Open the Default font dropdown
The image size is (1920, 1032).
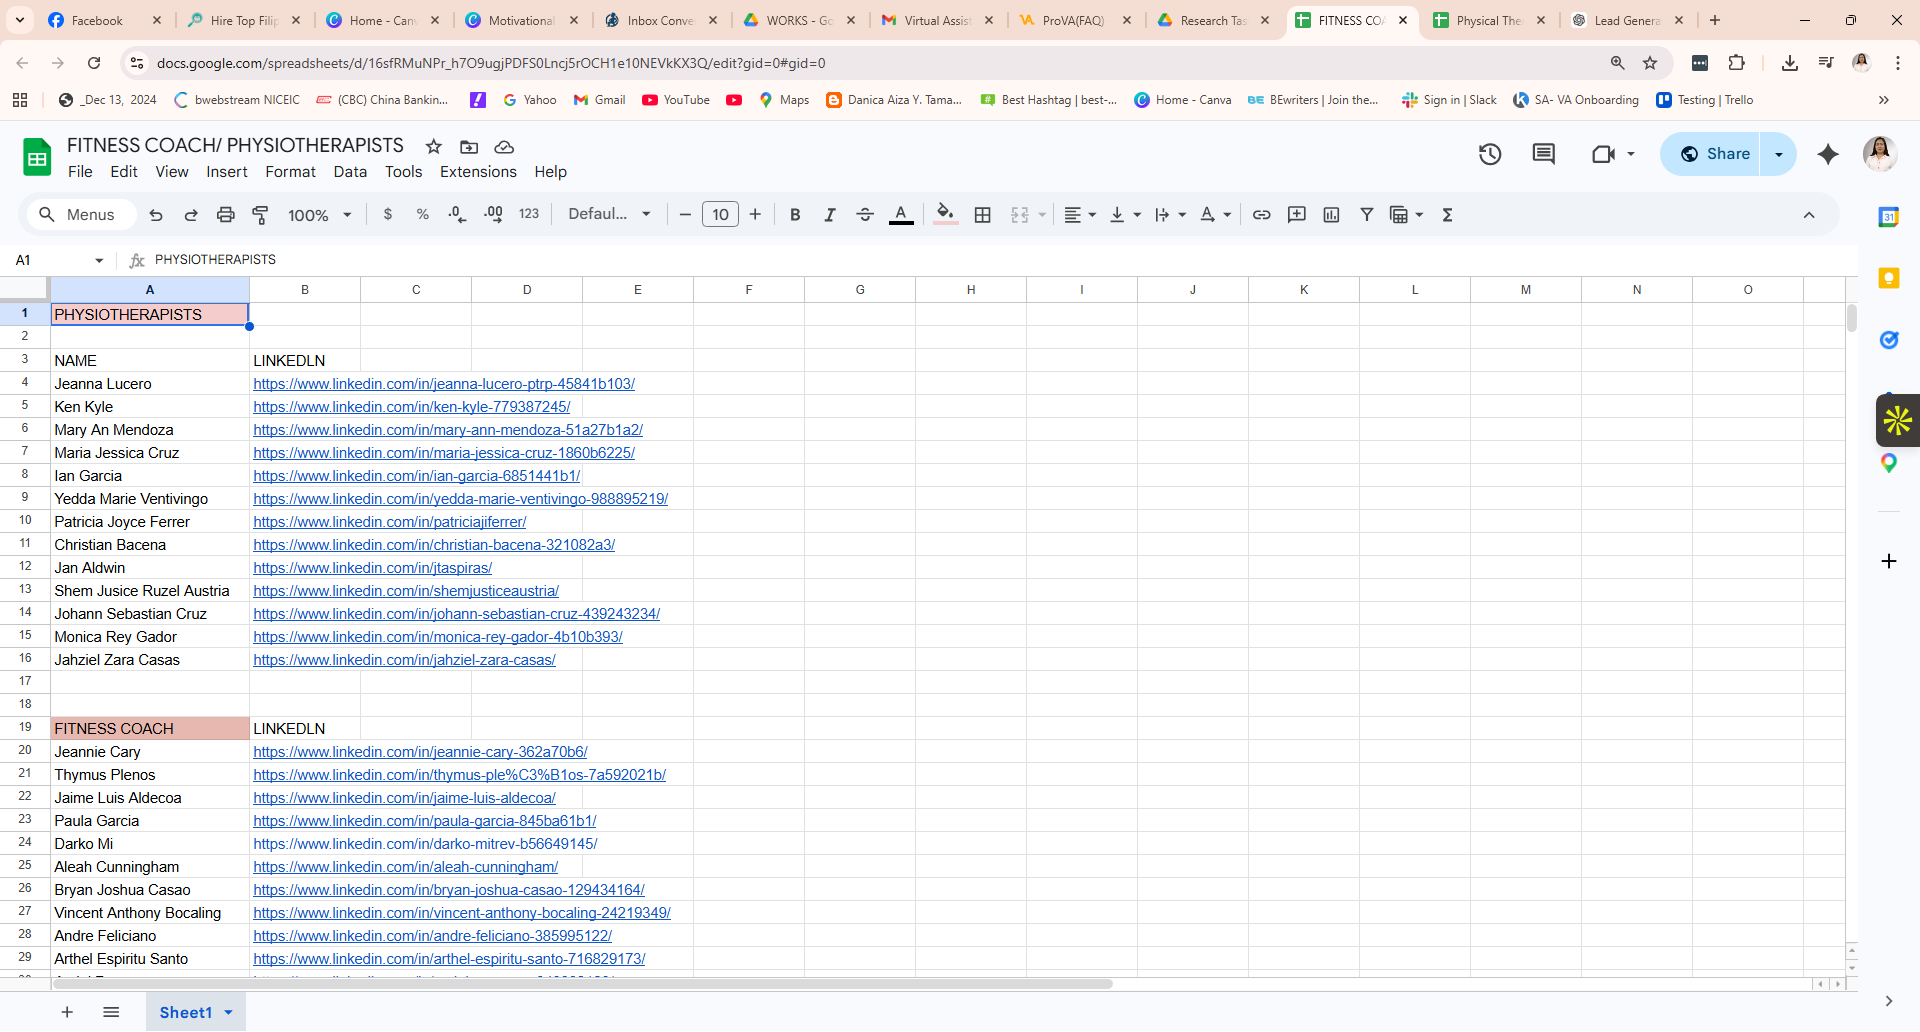pos(609,214)
